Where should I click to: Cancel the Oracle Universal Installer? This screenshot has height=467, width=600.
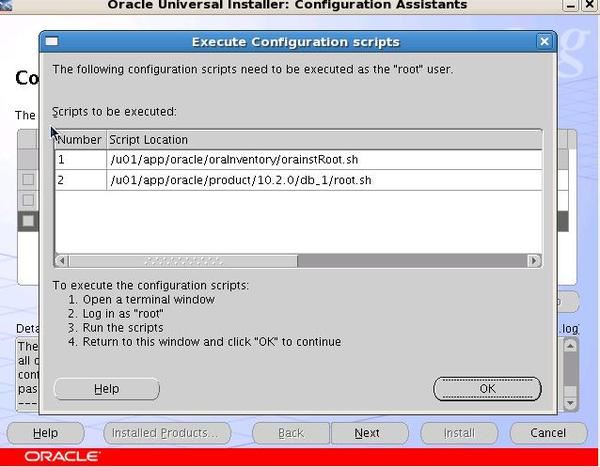[x=548, y=433]
